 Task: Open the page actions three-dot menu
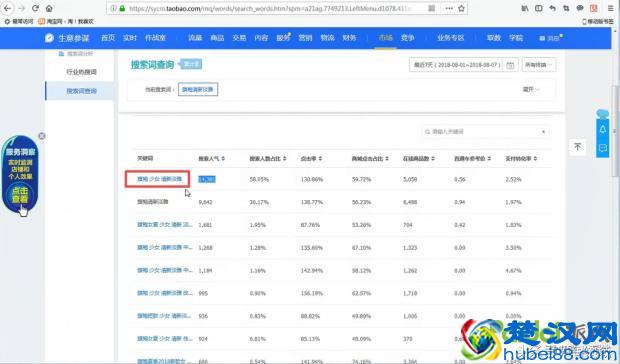click(449, 8)
